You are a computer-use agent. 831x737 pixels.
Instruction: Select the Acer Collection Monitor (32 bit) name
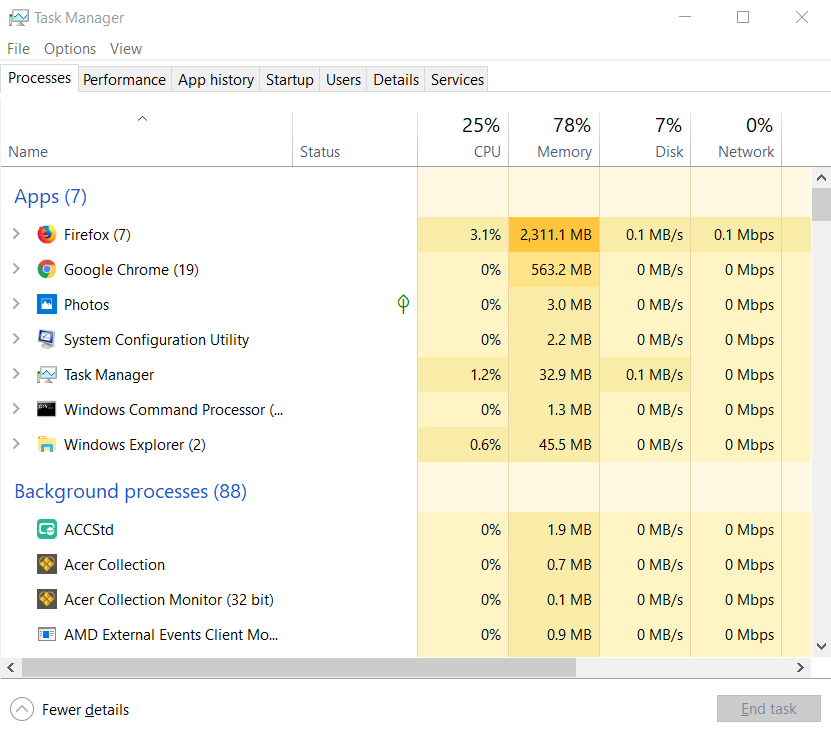169,600
